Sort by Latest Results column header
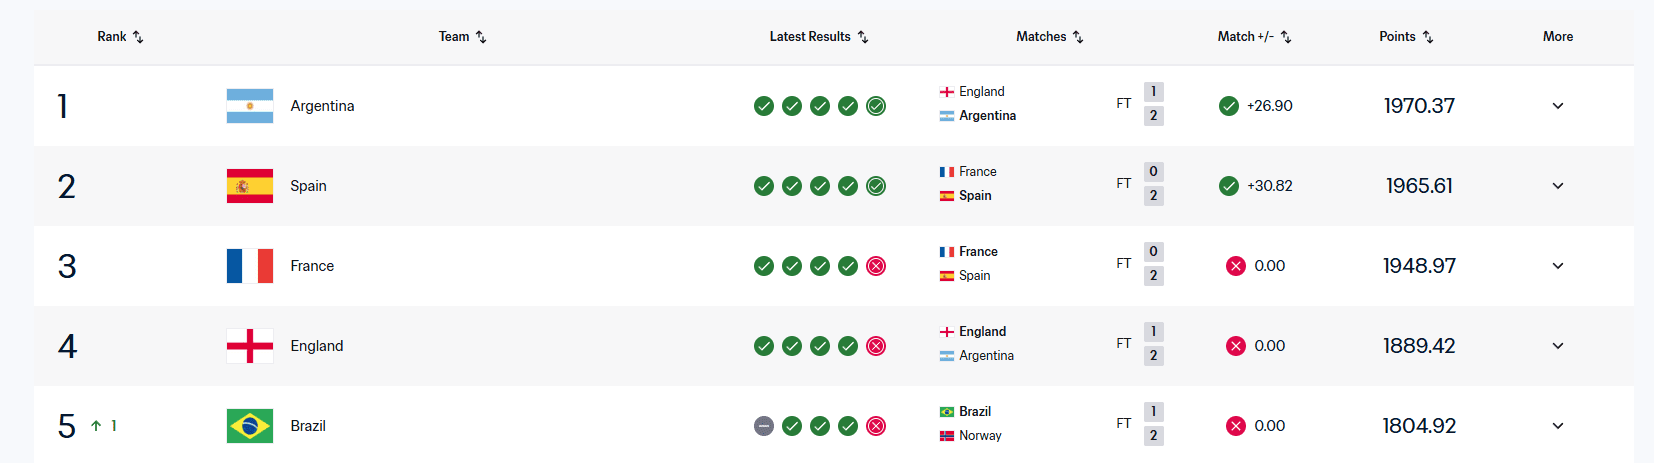This screenshot has width=1654, height=463. click(819, 36)
